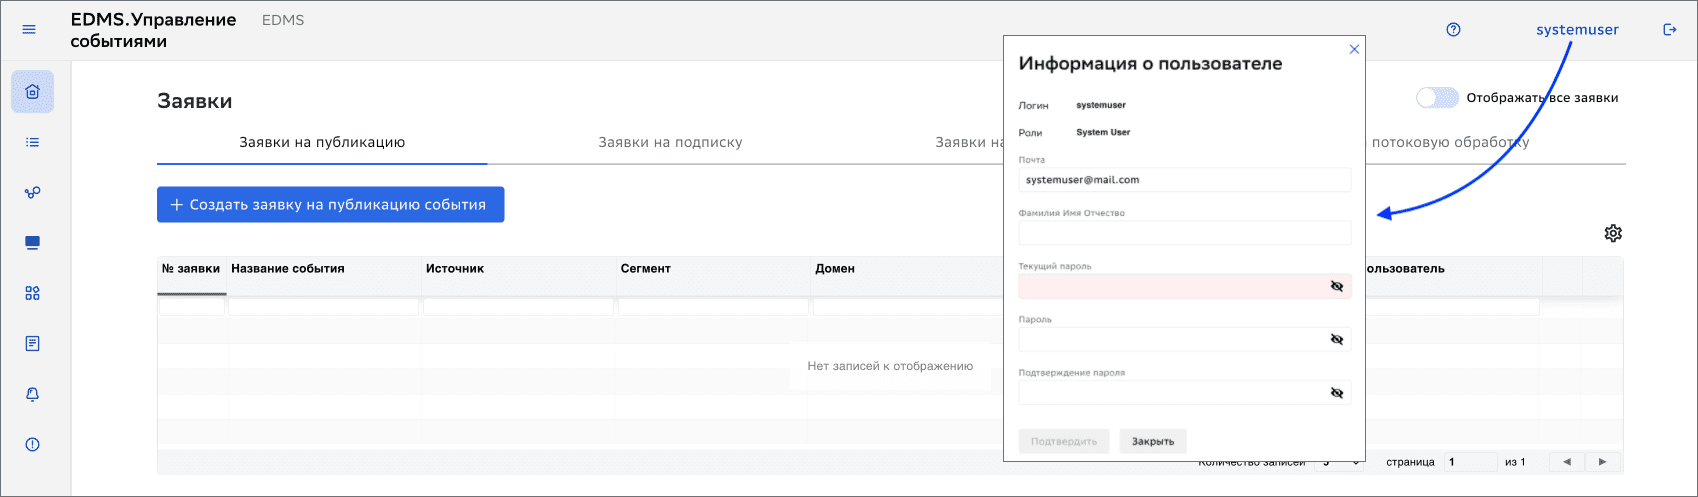Image resolution: width=1698 pixels, height=497 pixels.
Task: Click the Название события filter box
Action: (324, 307)
